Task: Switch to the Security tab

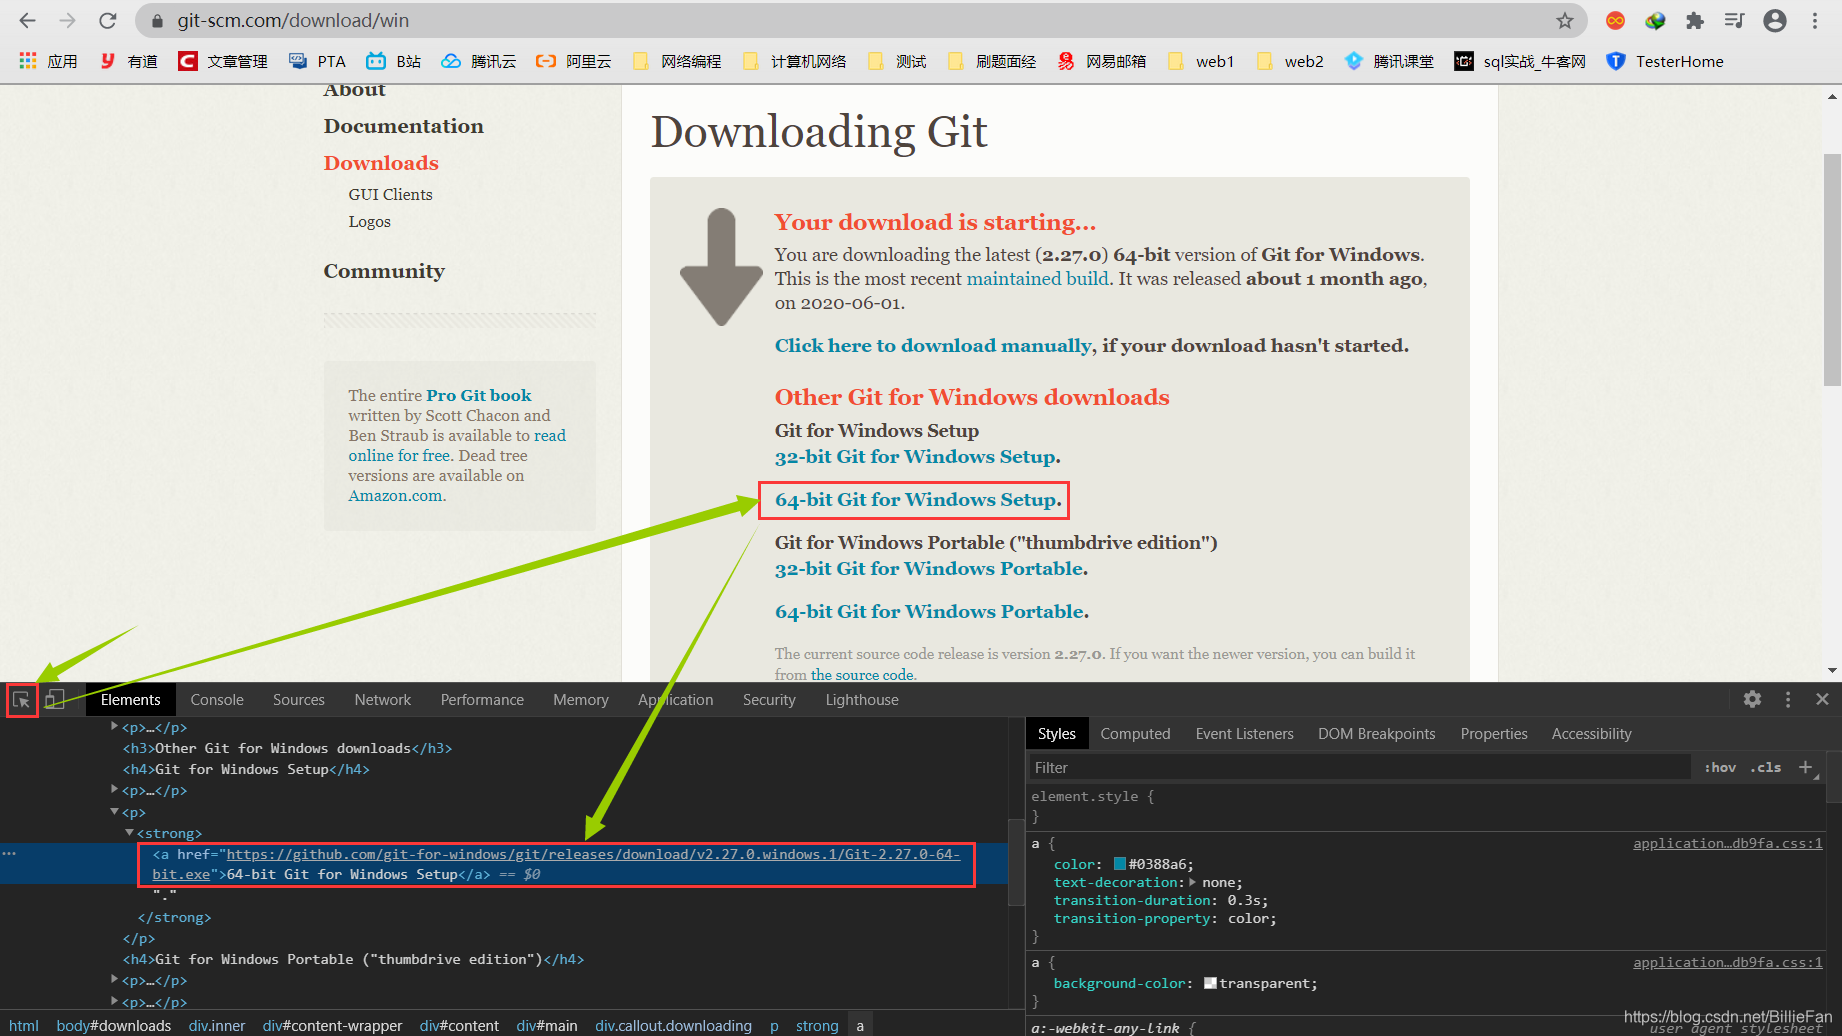Action: point(769,700)
